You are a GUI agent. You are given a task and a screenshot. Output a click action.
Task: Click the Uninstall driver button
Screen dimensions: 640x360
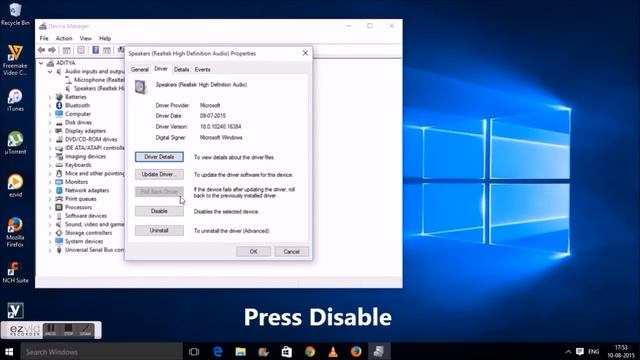[159, 231]
